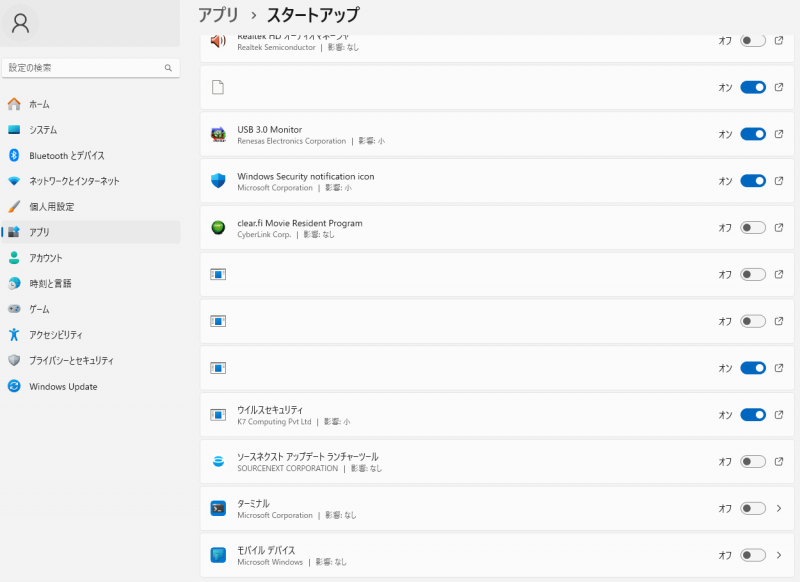The height and width of the screenshot is (582, 800).
Task: Expand the ターミナル entry chevron
Action: pos(779,508)
